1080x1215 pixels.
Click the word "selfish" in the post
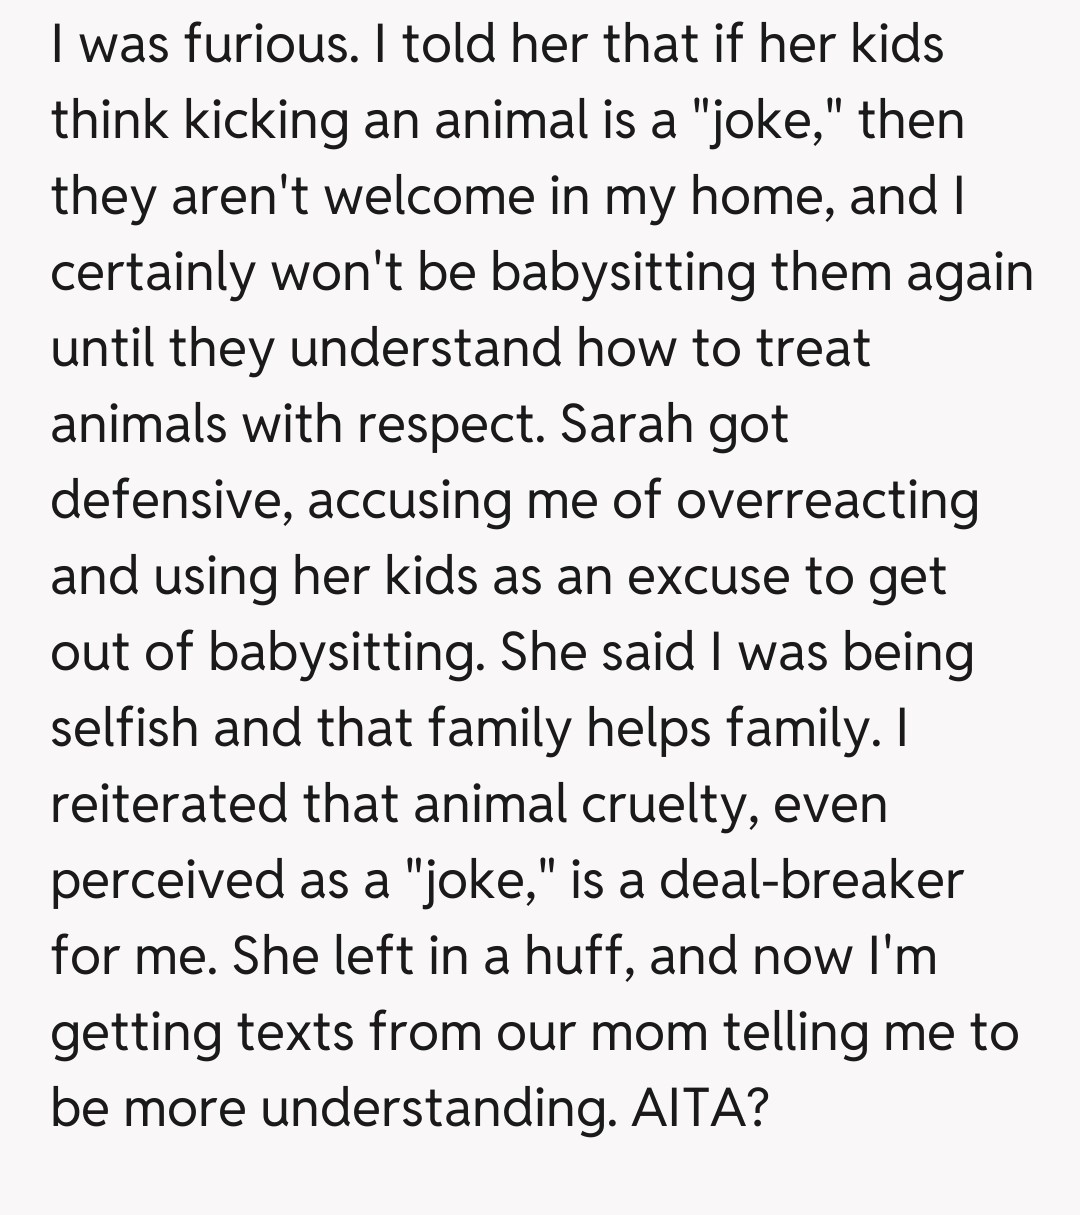(x=125, y=729)
